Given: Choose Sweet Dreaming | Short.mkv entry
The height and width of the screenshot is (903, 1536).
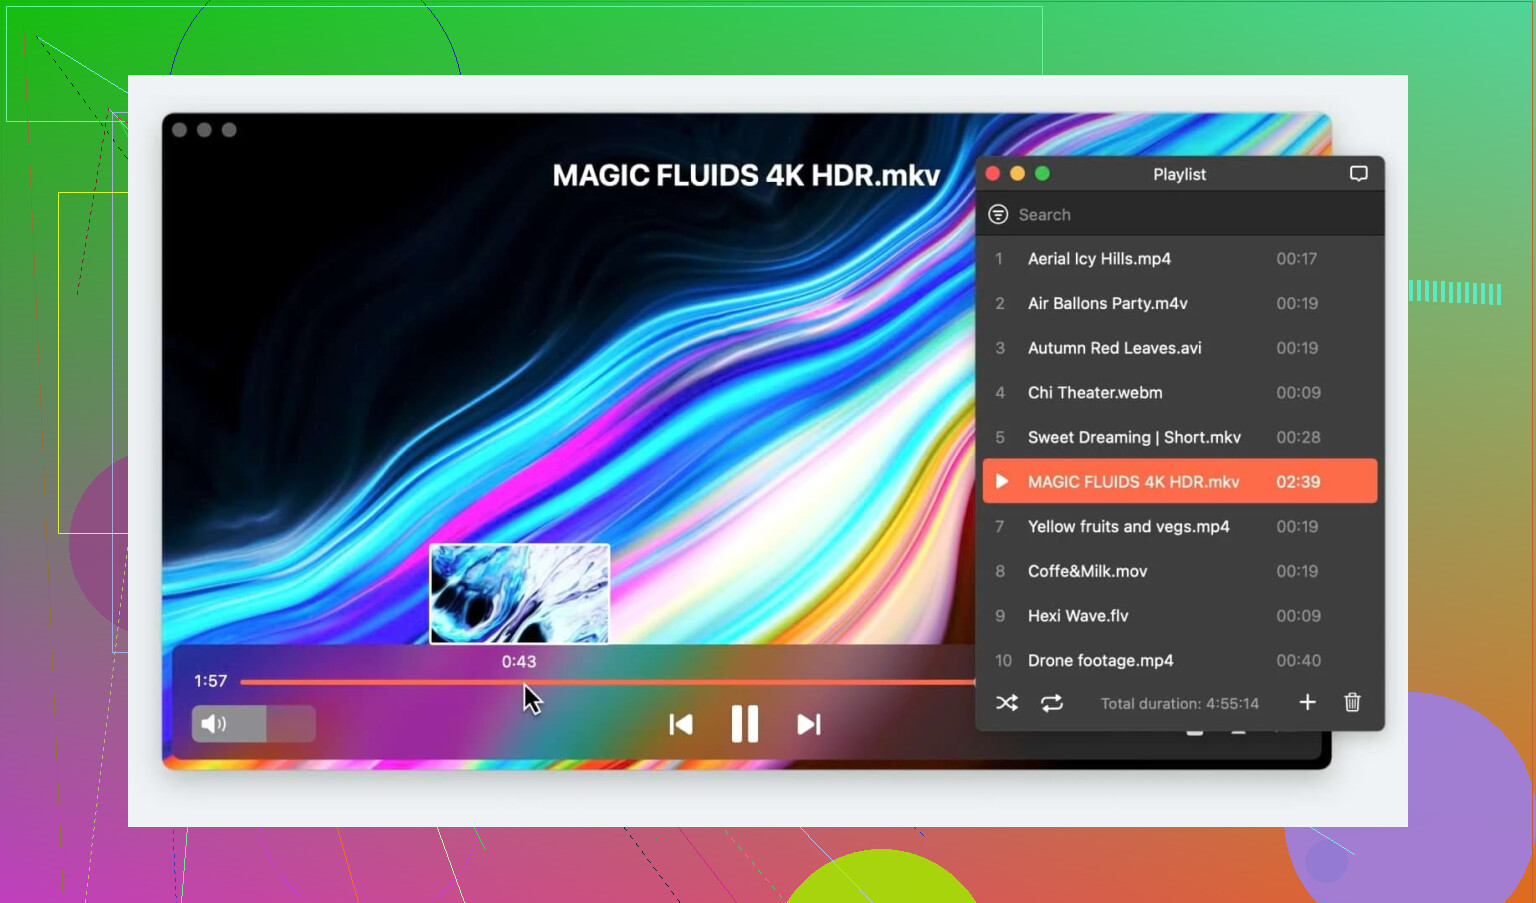Looking at the screenshot, I should [x=1134, y=438].
